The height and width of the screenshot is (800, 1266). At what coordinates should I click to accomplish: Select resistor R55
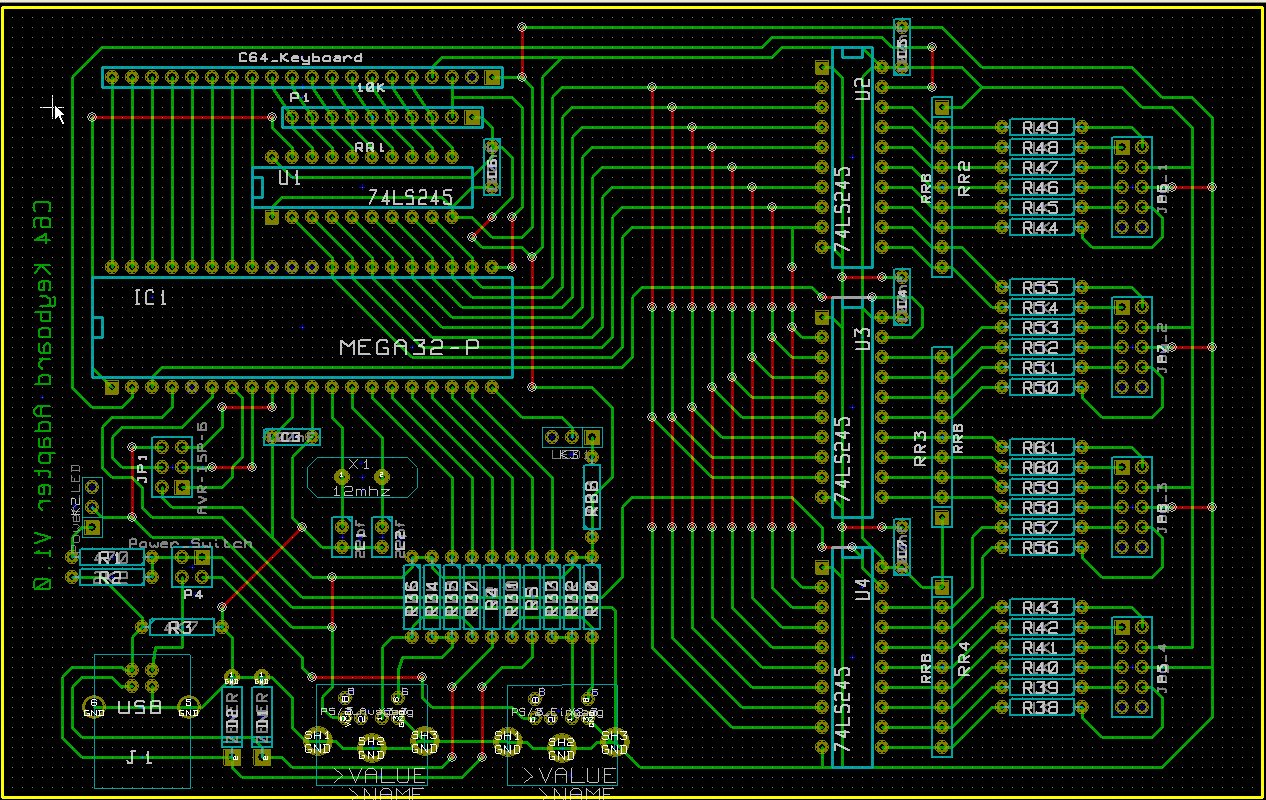point(1039,288)
